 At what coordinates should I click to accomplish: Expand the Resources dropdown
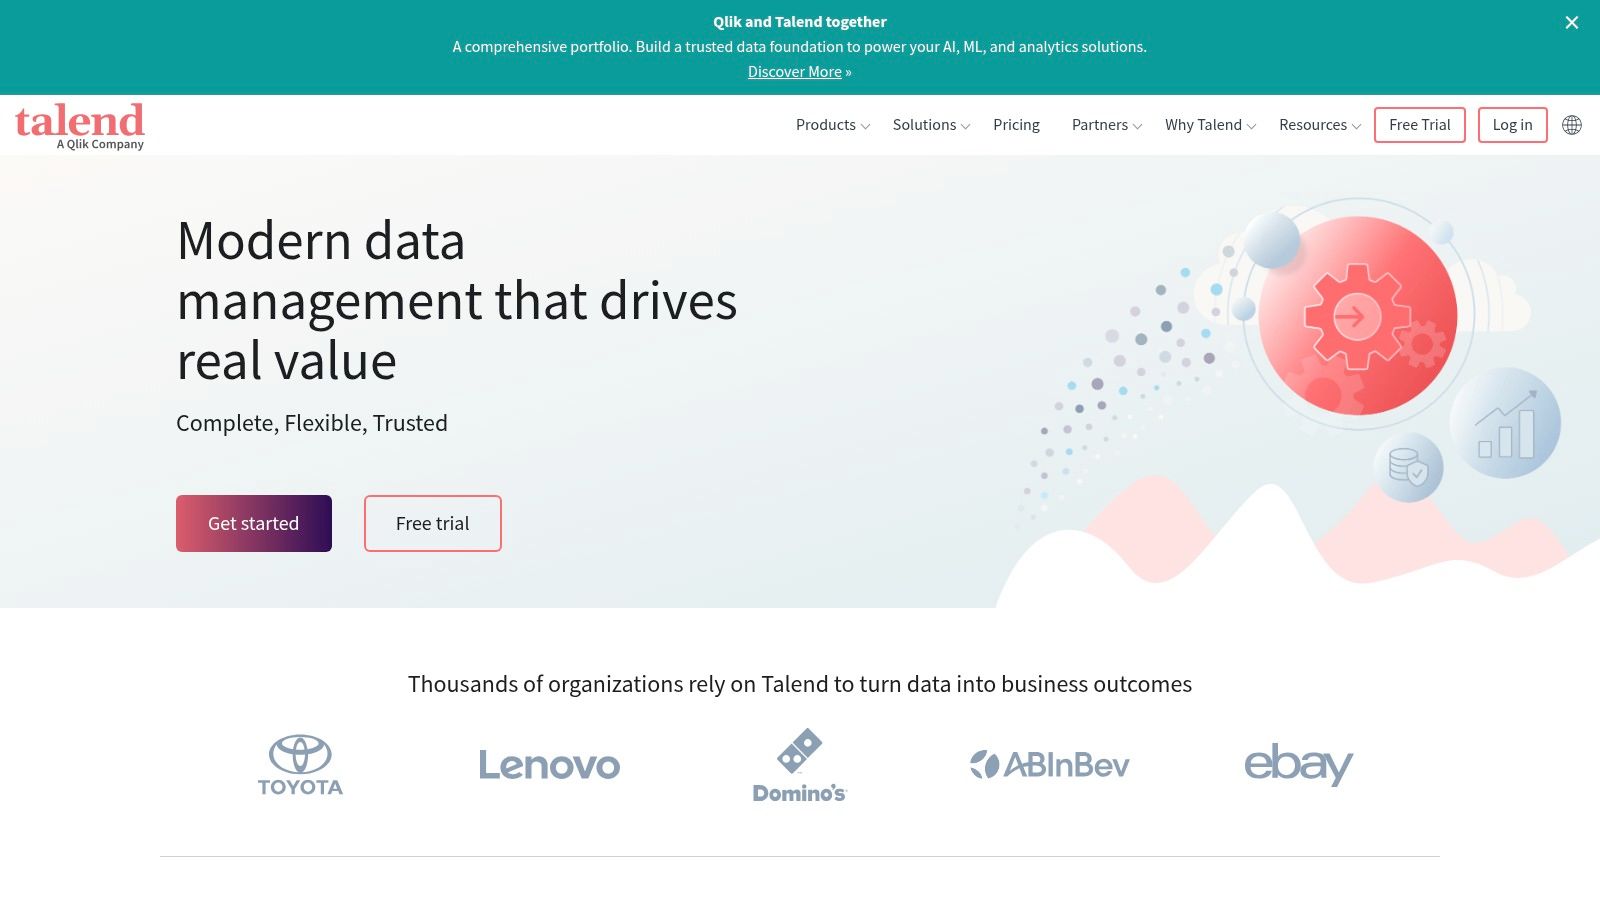[x=1318, y=125]
